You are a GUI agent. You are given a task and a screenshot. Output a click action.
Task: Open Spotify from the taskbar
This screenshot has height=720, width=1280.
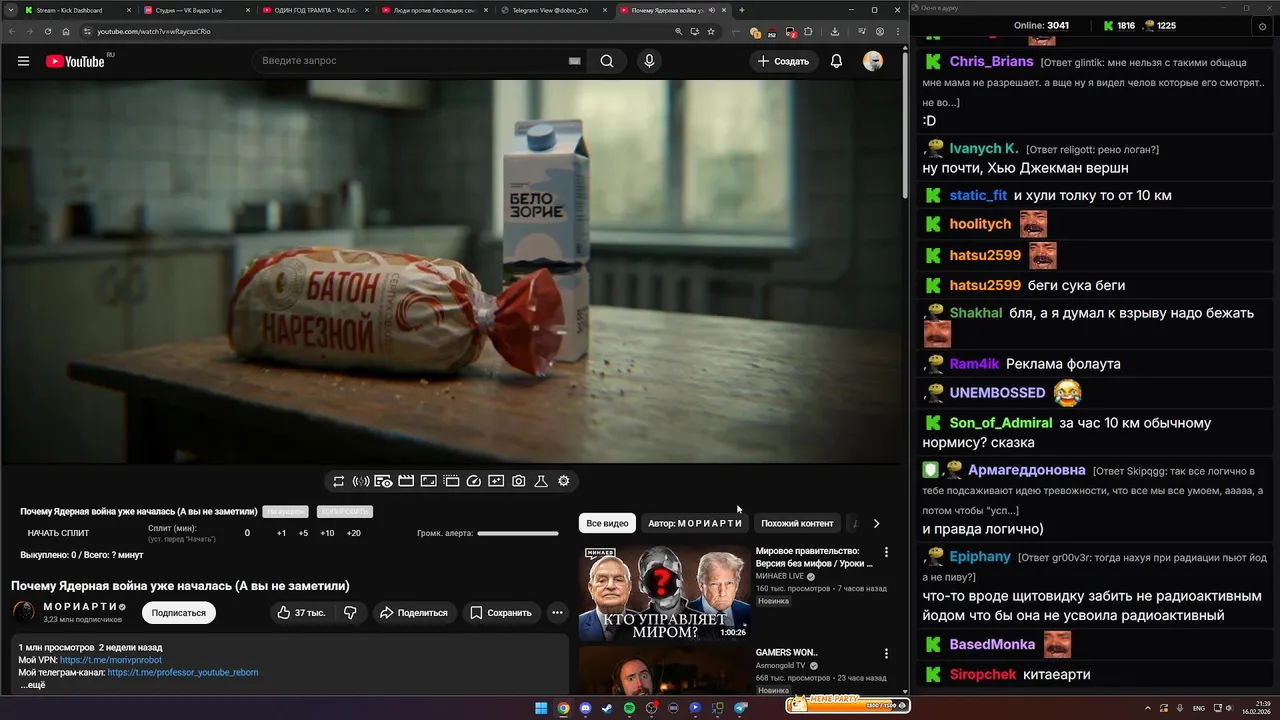click(629, 708)
